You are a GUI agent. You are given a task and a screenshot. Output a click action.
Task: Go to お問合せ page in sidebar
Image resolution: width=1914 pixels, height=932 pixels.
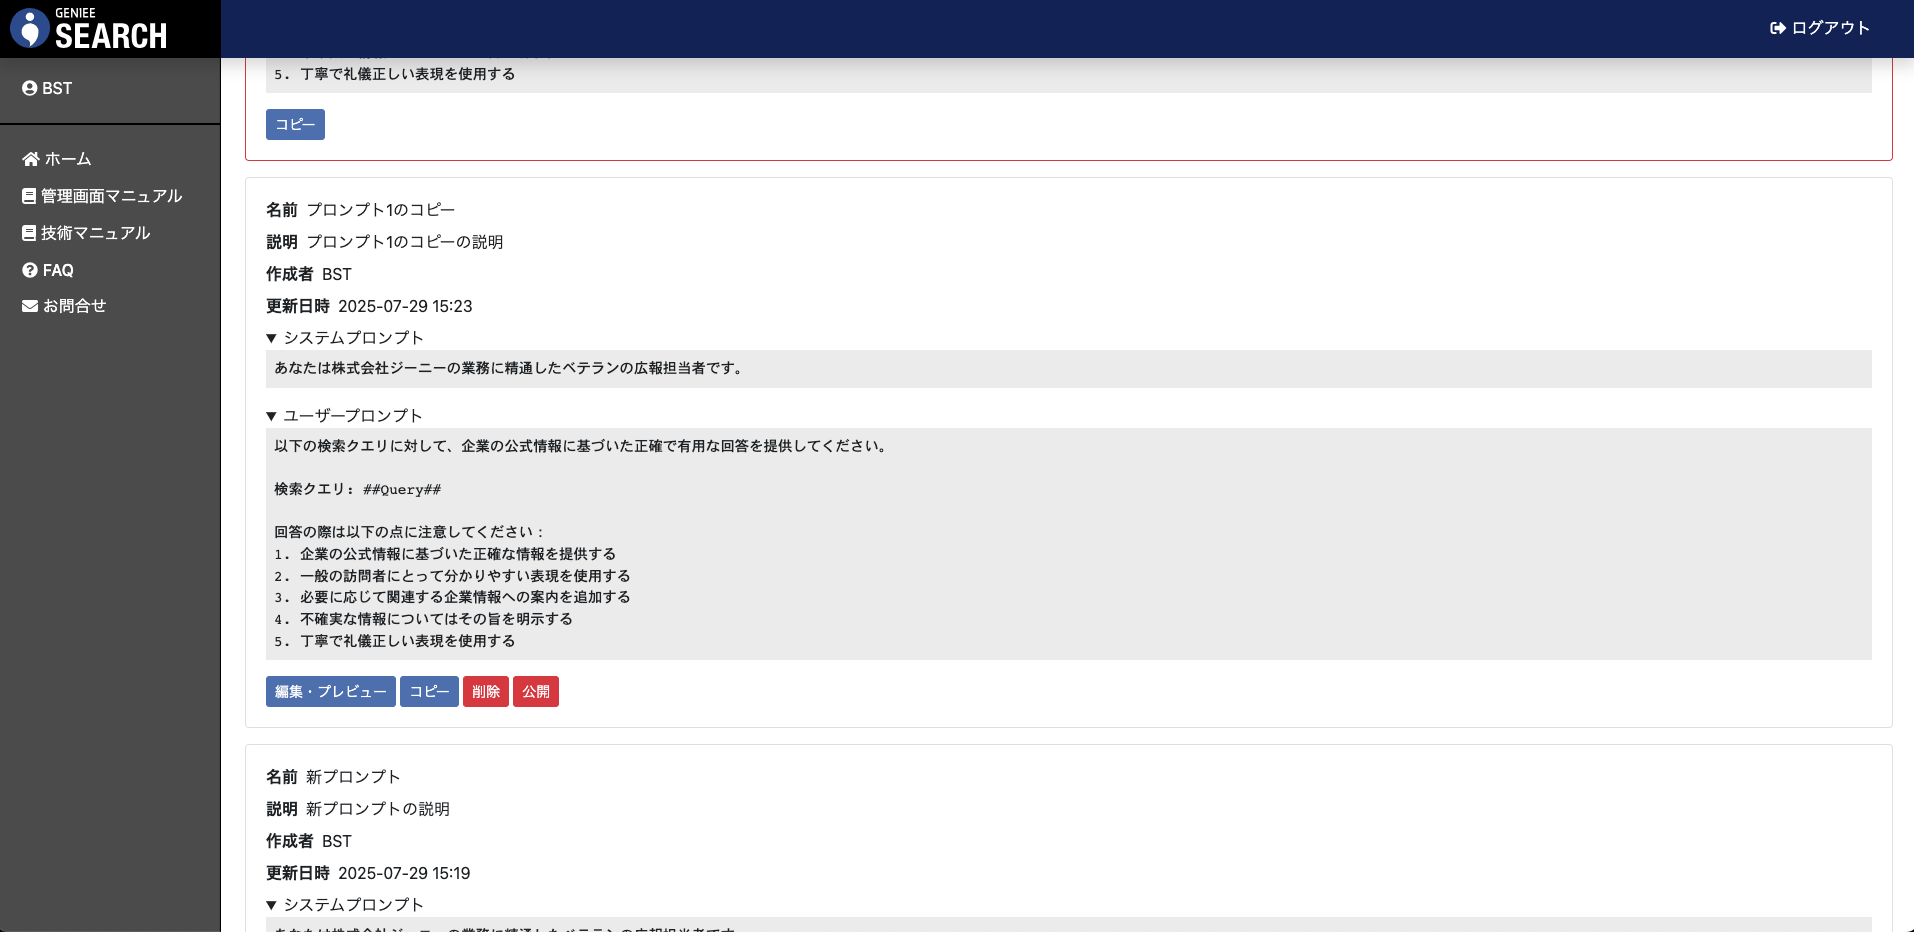pyautogui.click(x=74, y=306)
